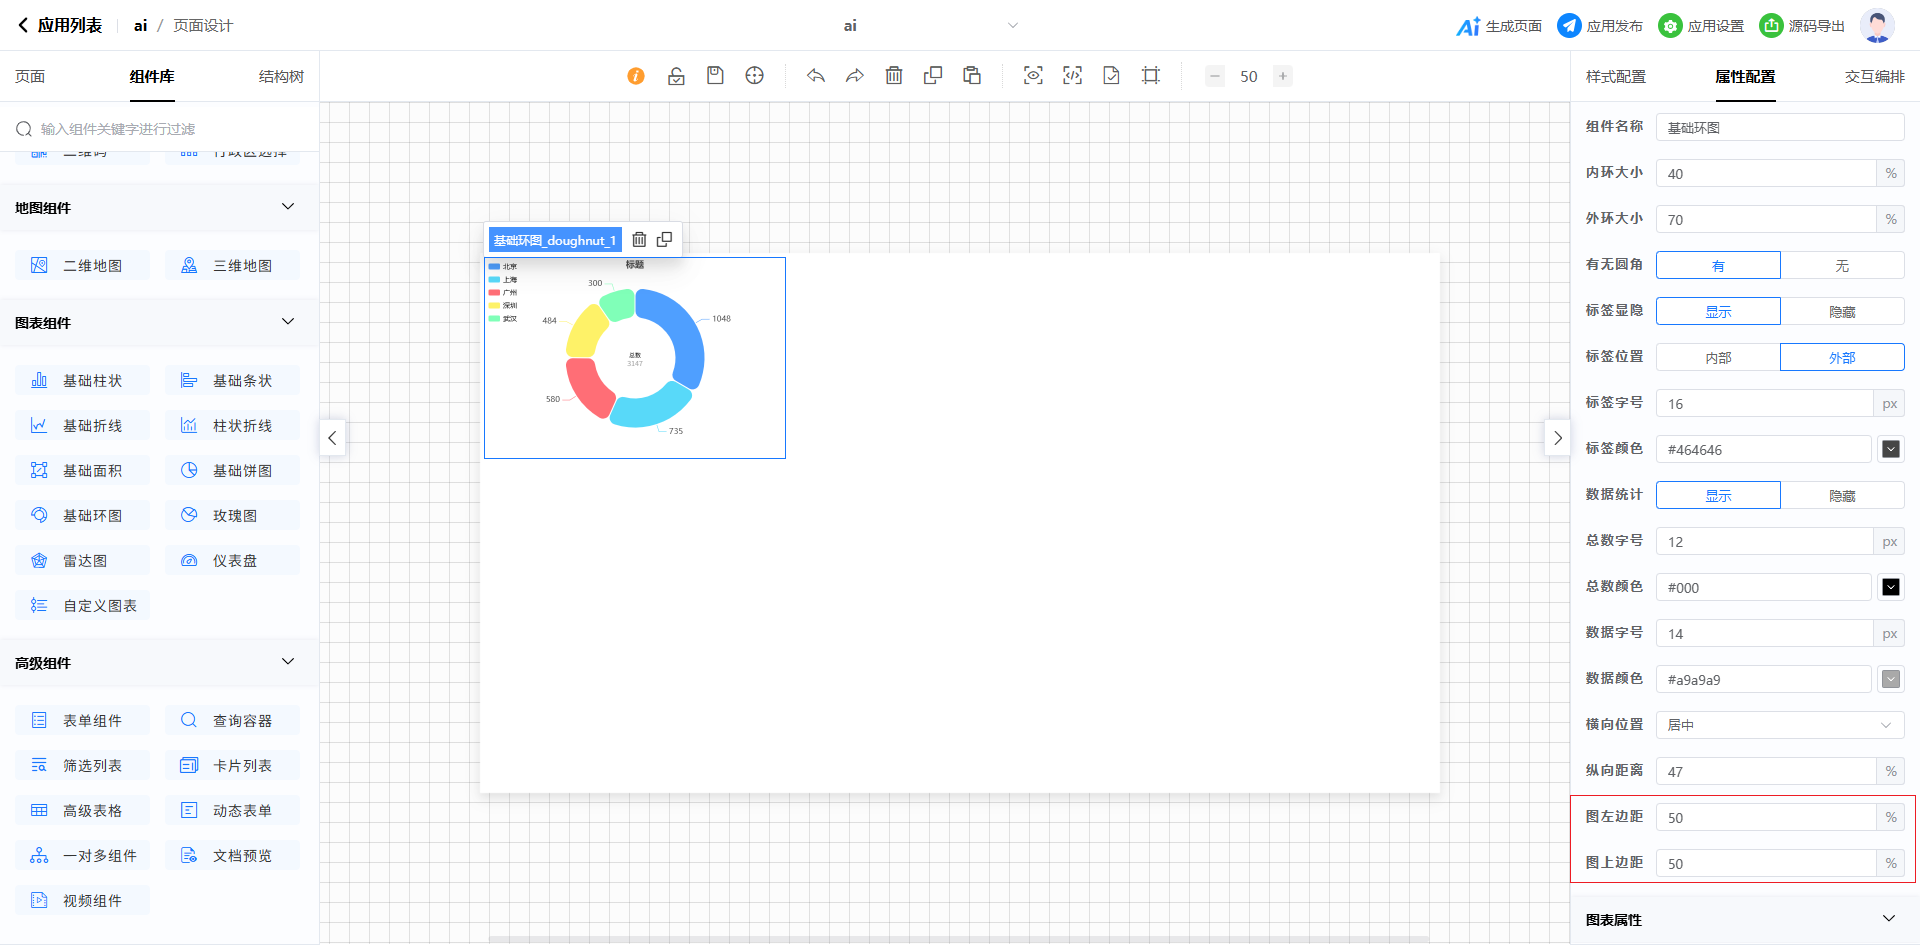
Task: Click the zoom in plus button
Action: click(1282, 76)
